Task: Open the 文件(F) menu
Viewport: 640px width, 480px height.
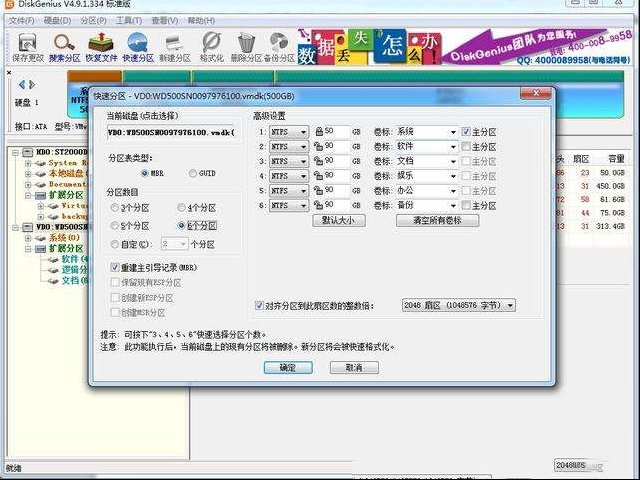Action: click(22, 20)
